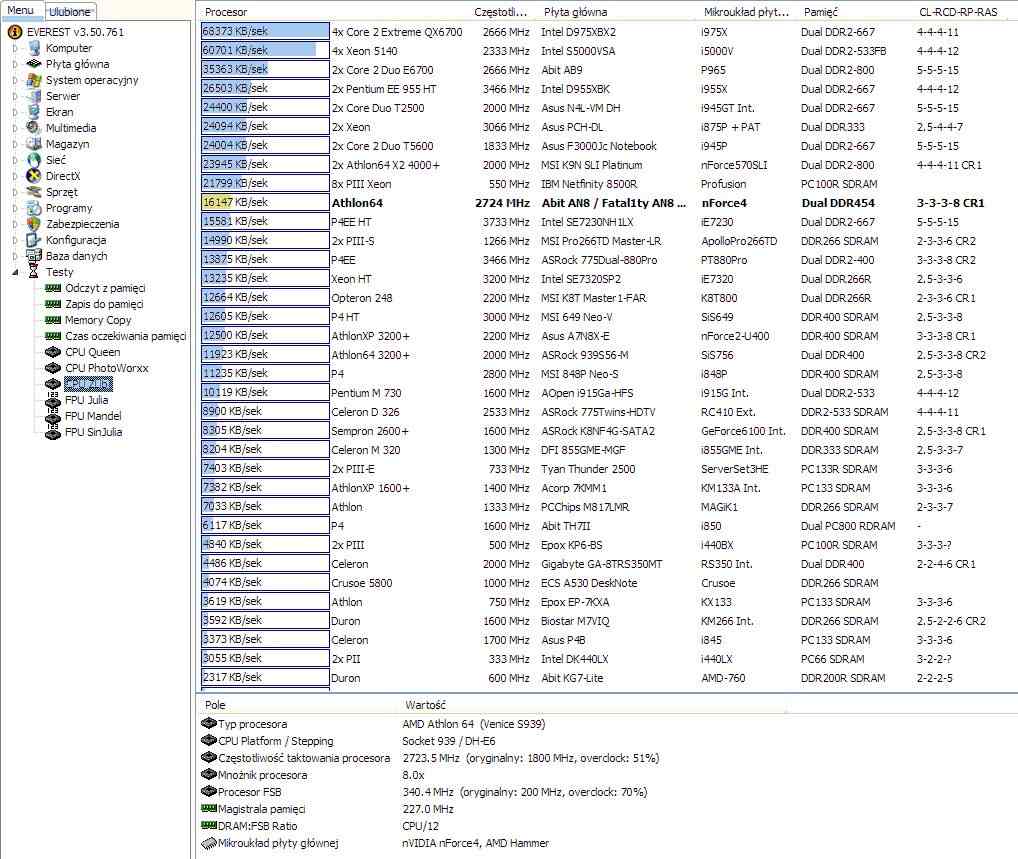Open the CPU Queen benchmark

[x=92, y=352]
